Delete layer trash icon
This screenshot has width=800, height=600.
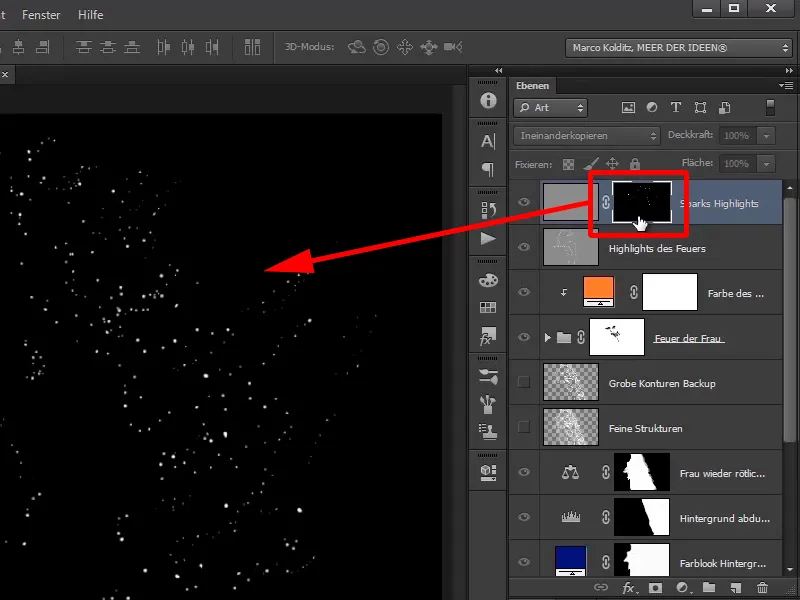tap(762, 588)
